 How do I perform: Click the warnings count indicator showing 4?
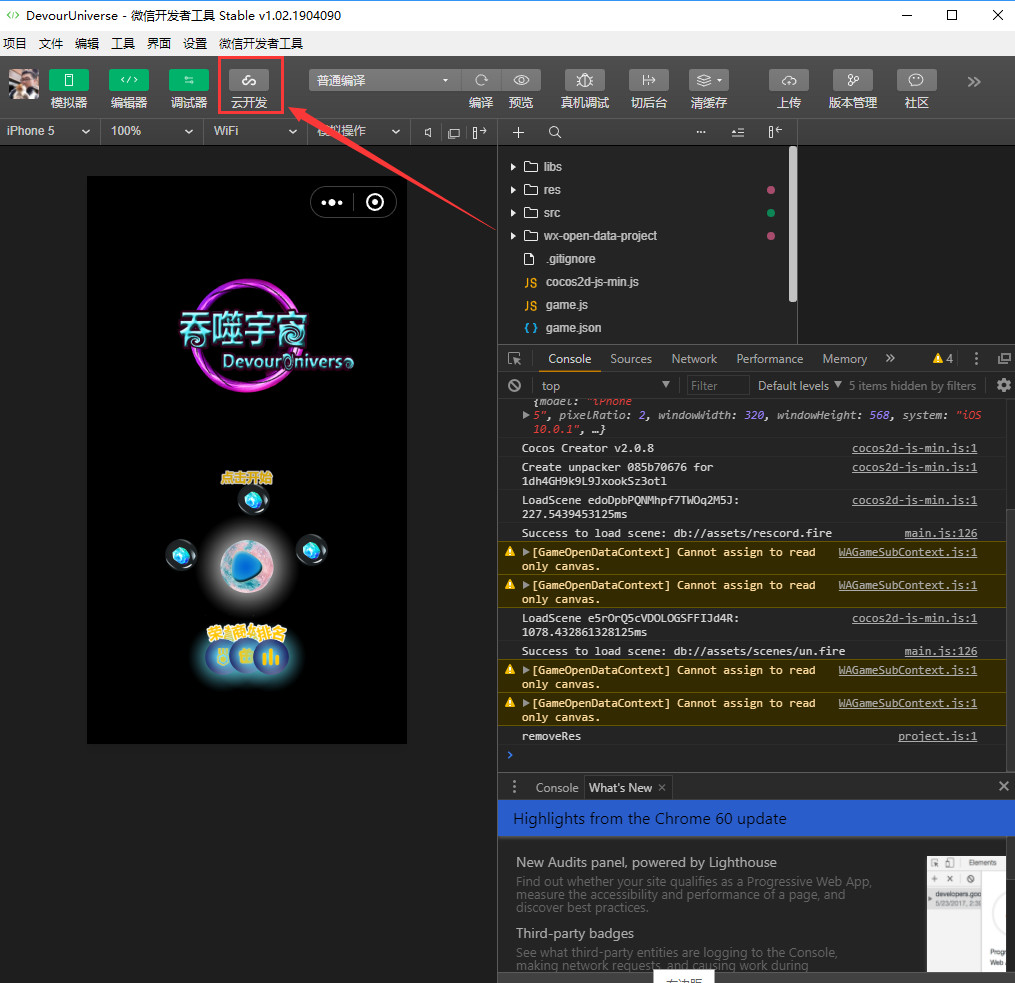click(942, 359)
